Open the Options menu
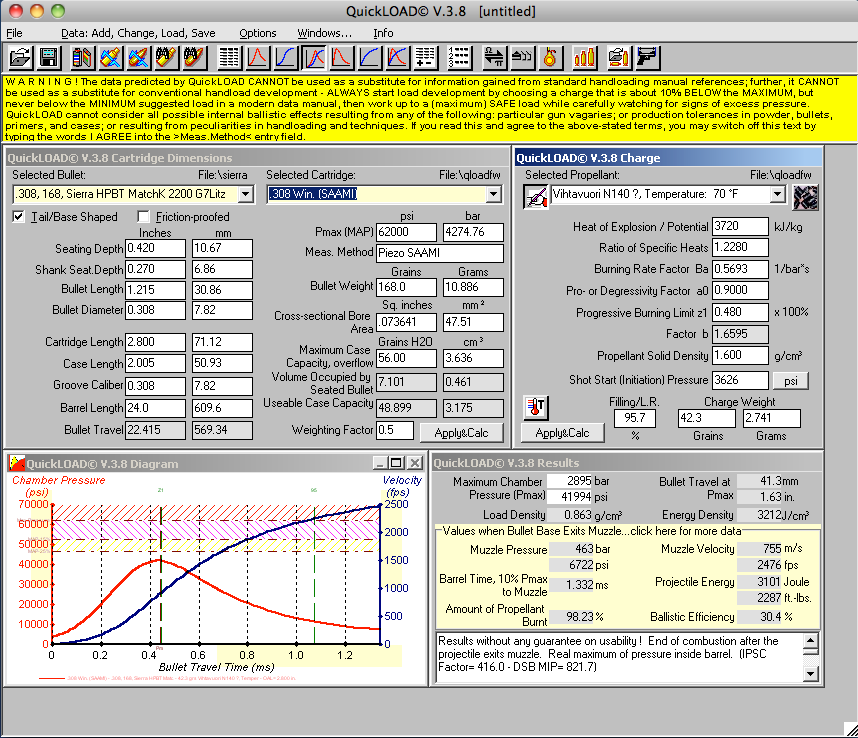 (258, 33)
